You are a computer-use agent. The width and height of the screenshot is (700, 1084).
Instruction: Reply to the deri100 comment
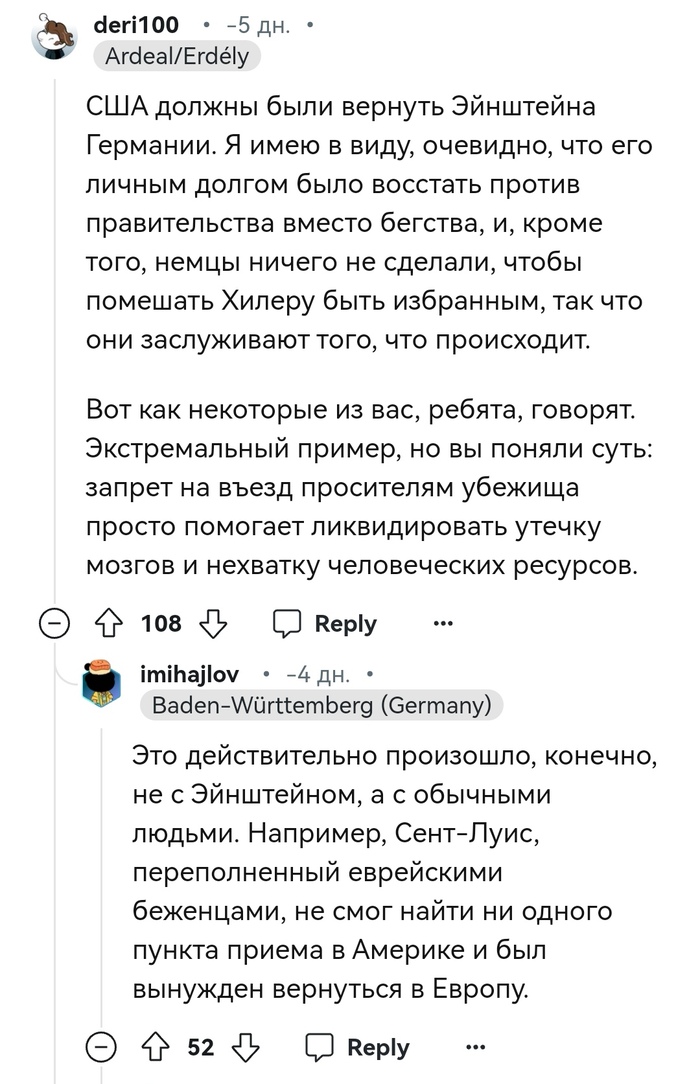pos(326,624)
